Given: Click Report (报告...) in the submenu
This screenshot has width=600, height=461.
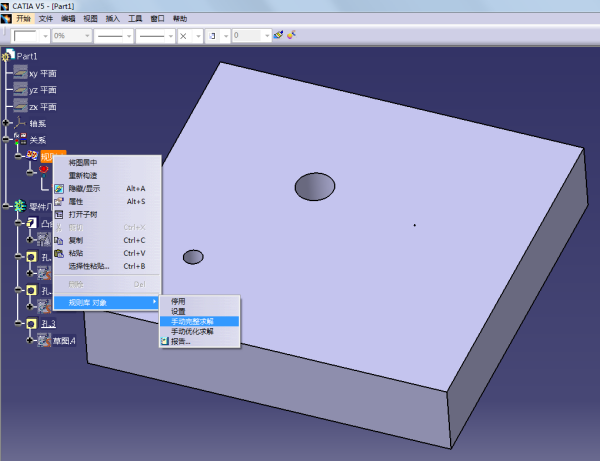Looking at the screenshot, I should point(180,341).
